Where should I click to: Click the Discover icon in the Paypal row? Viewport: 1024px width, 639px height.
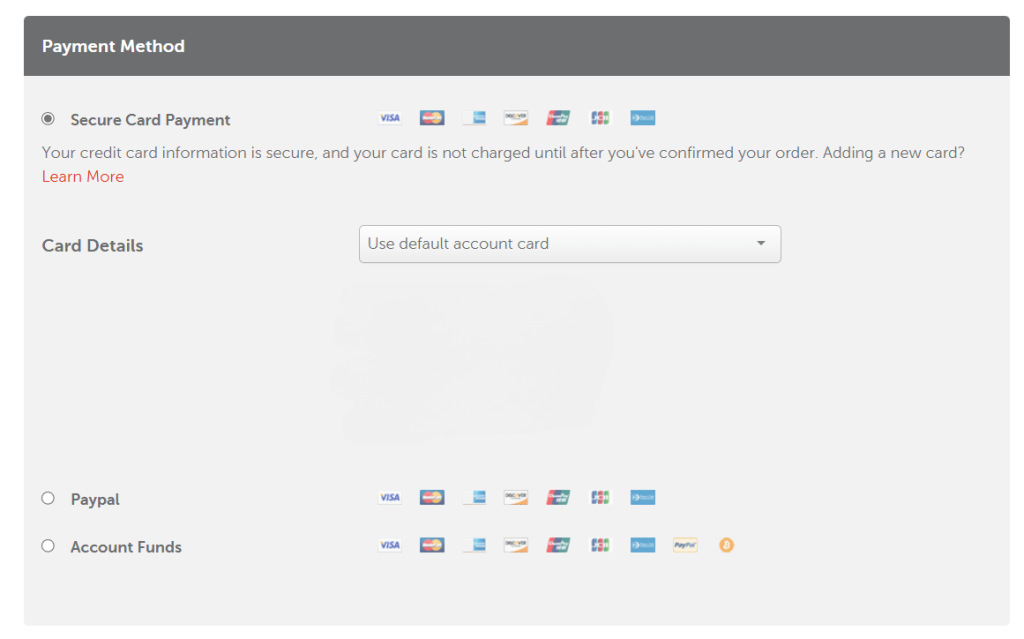click(x=516, y=497)
